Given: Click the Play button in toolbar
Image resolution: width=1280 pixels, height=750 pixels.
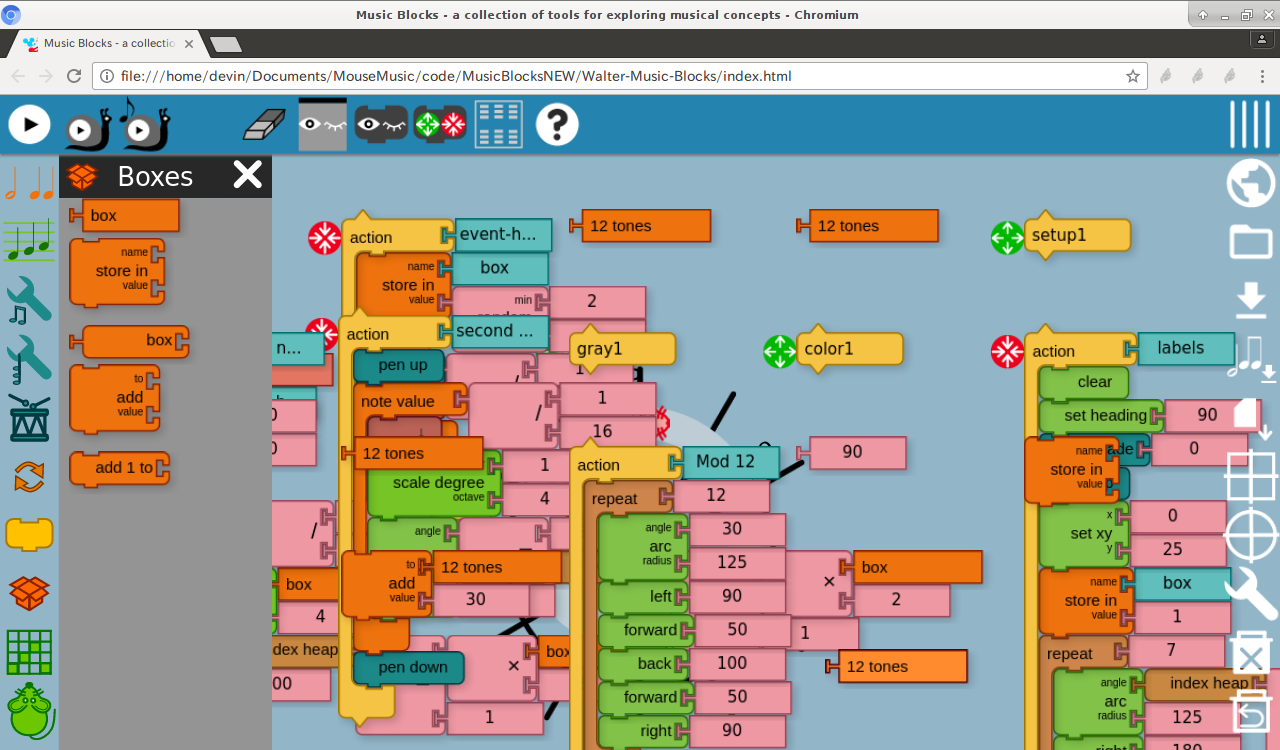Looking at the screenshot, I should tap(30, 124).
